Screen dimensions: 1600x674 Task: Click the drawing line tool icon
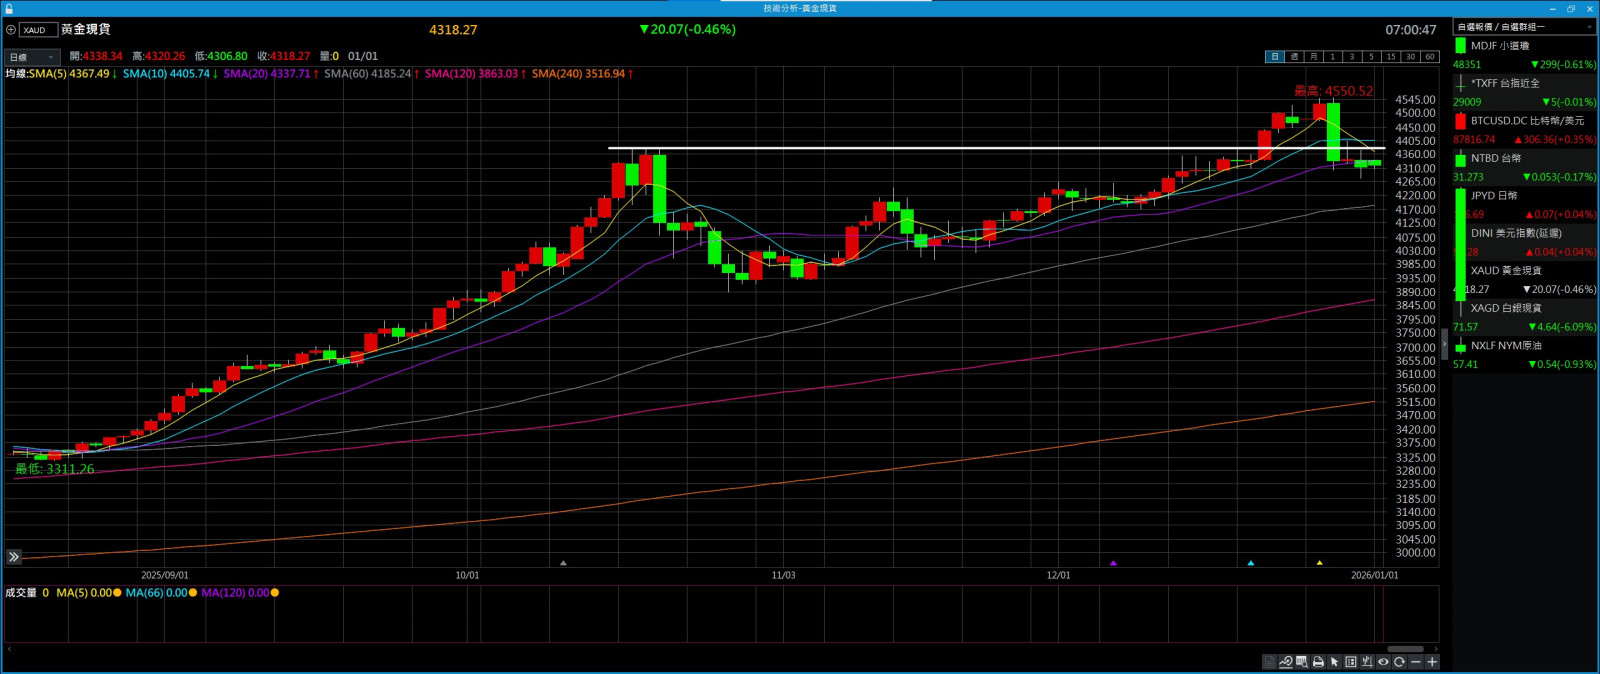pos(1285,662)
